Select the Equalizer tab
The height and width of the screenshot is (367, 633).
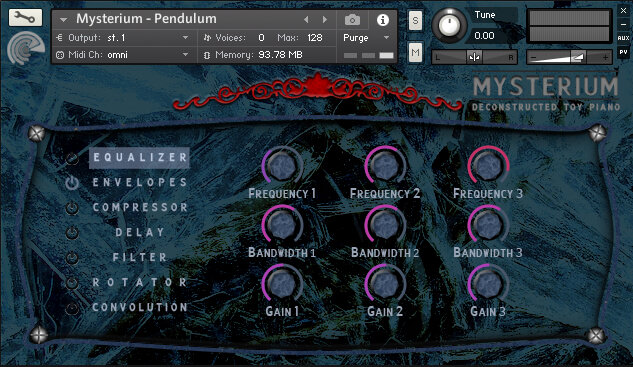tap(140, 157)
